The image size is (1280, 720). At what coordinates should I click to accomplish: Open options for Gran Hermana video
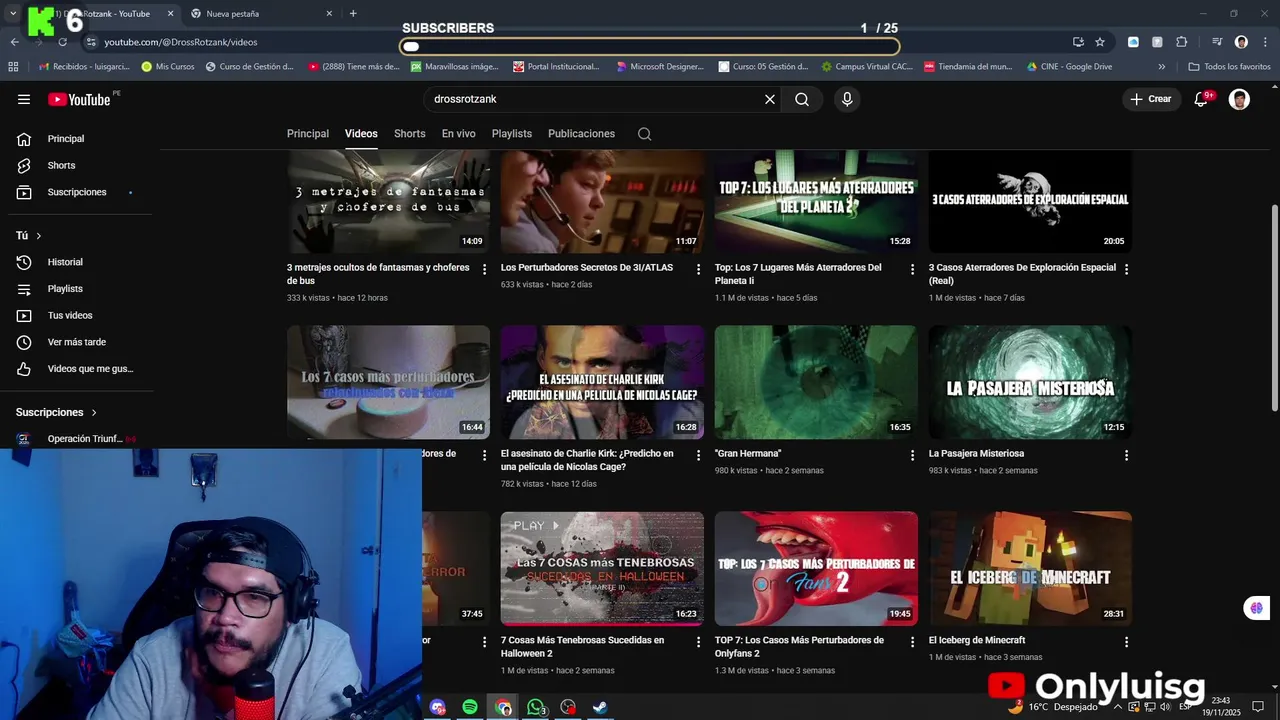[x=912, y=455]
